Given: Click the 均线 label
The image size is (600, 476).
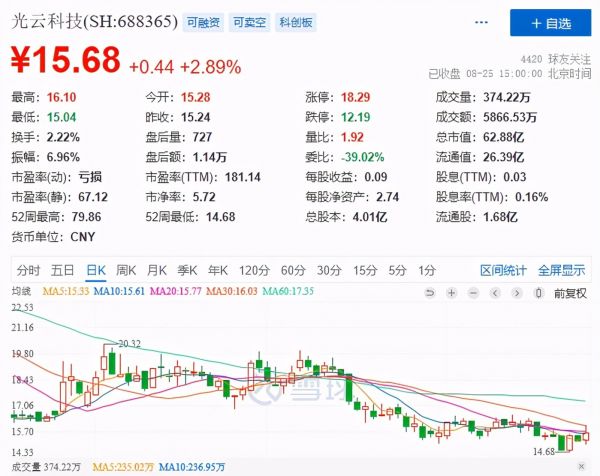Looking at the screenshot, I should click(21, 291).
